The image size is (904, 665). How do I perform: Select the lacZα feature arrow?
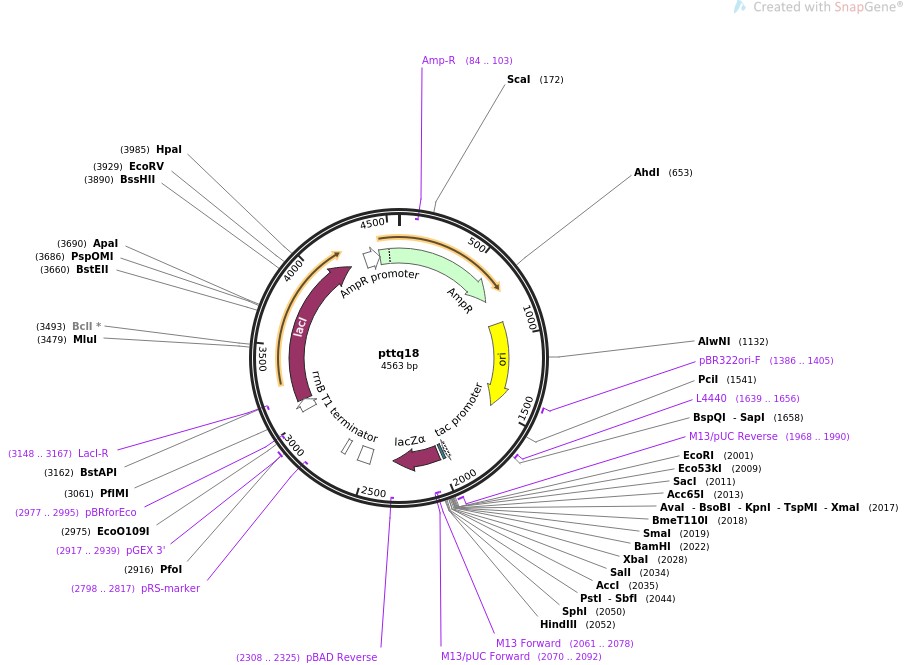(417, 457)
